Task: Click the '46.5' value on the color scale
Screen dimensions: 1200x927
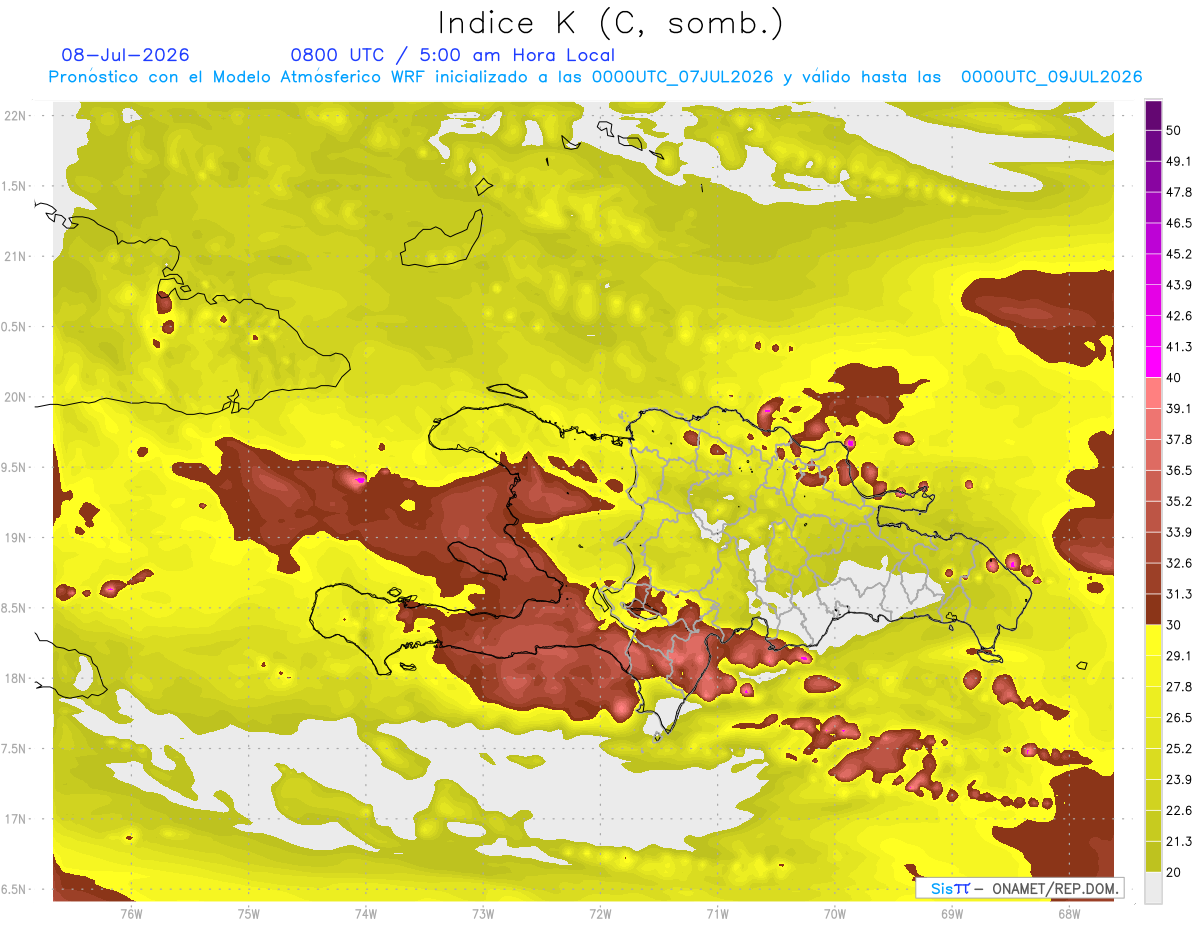Action: [x=1179, y=223]
